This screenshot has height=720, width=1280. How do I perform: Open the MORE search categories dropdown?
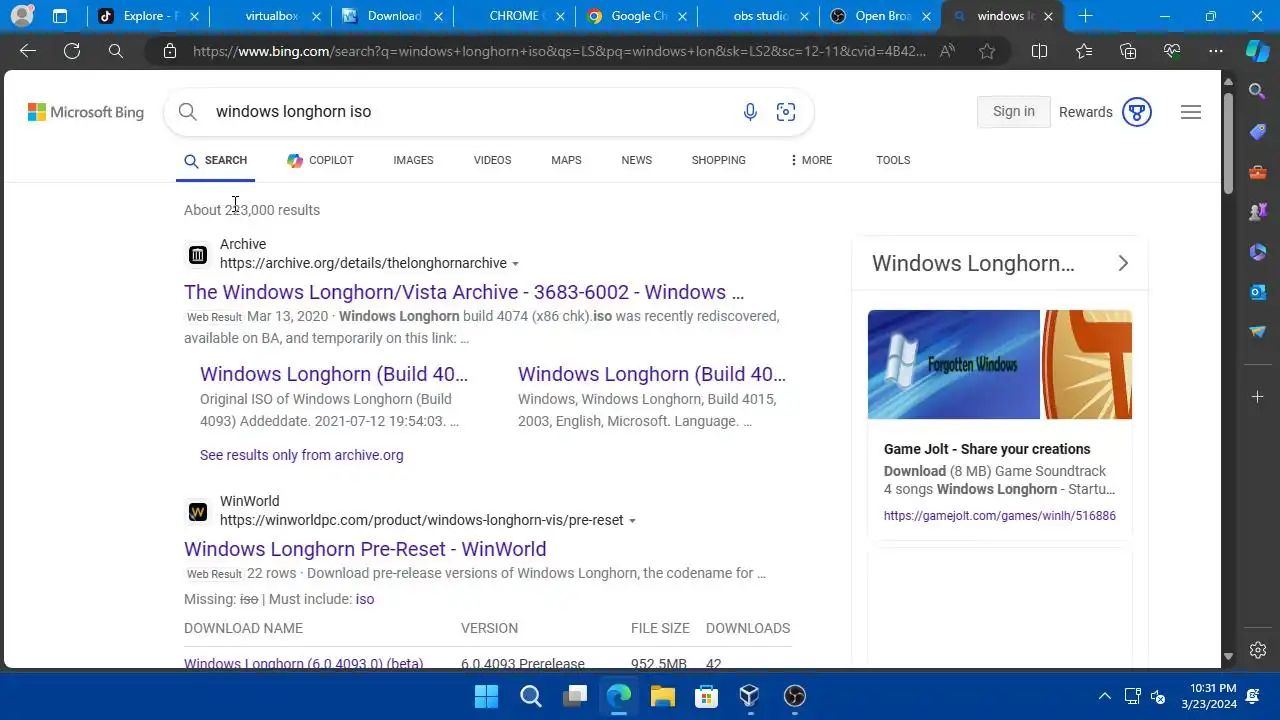[x=810, y=160]
